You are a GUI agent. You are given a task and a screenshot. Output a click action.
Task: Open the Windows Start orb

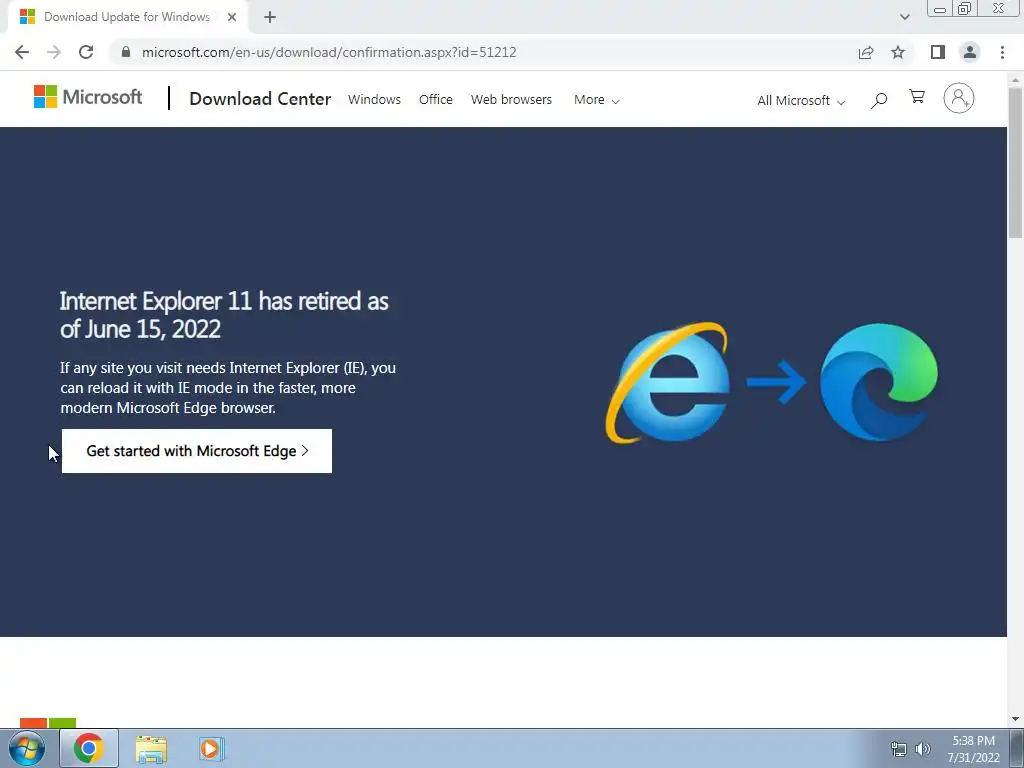point(27,748)
